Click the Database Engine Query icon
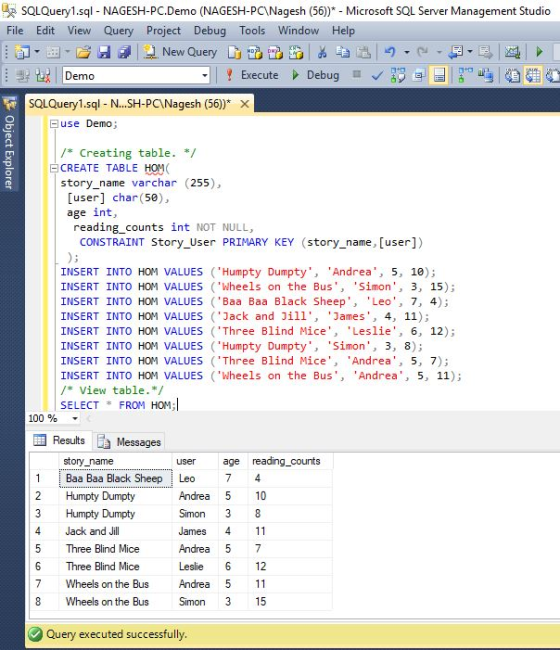The width and height of the screenshot is (560, 650). coord(235,52)
